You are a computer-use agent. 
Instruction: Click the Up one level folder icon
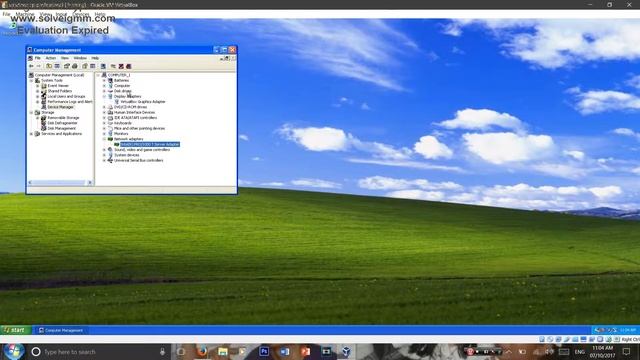(x=49, y=66)
